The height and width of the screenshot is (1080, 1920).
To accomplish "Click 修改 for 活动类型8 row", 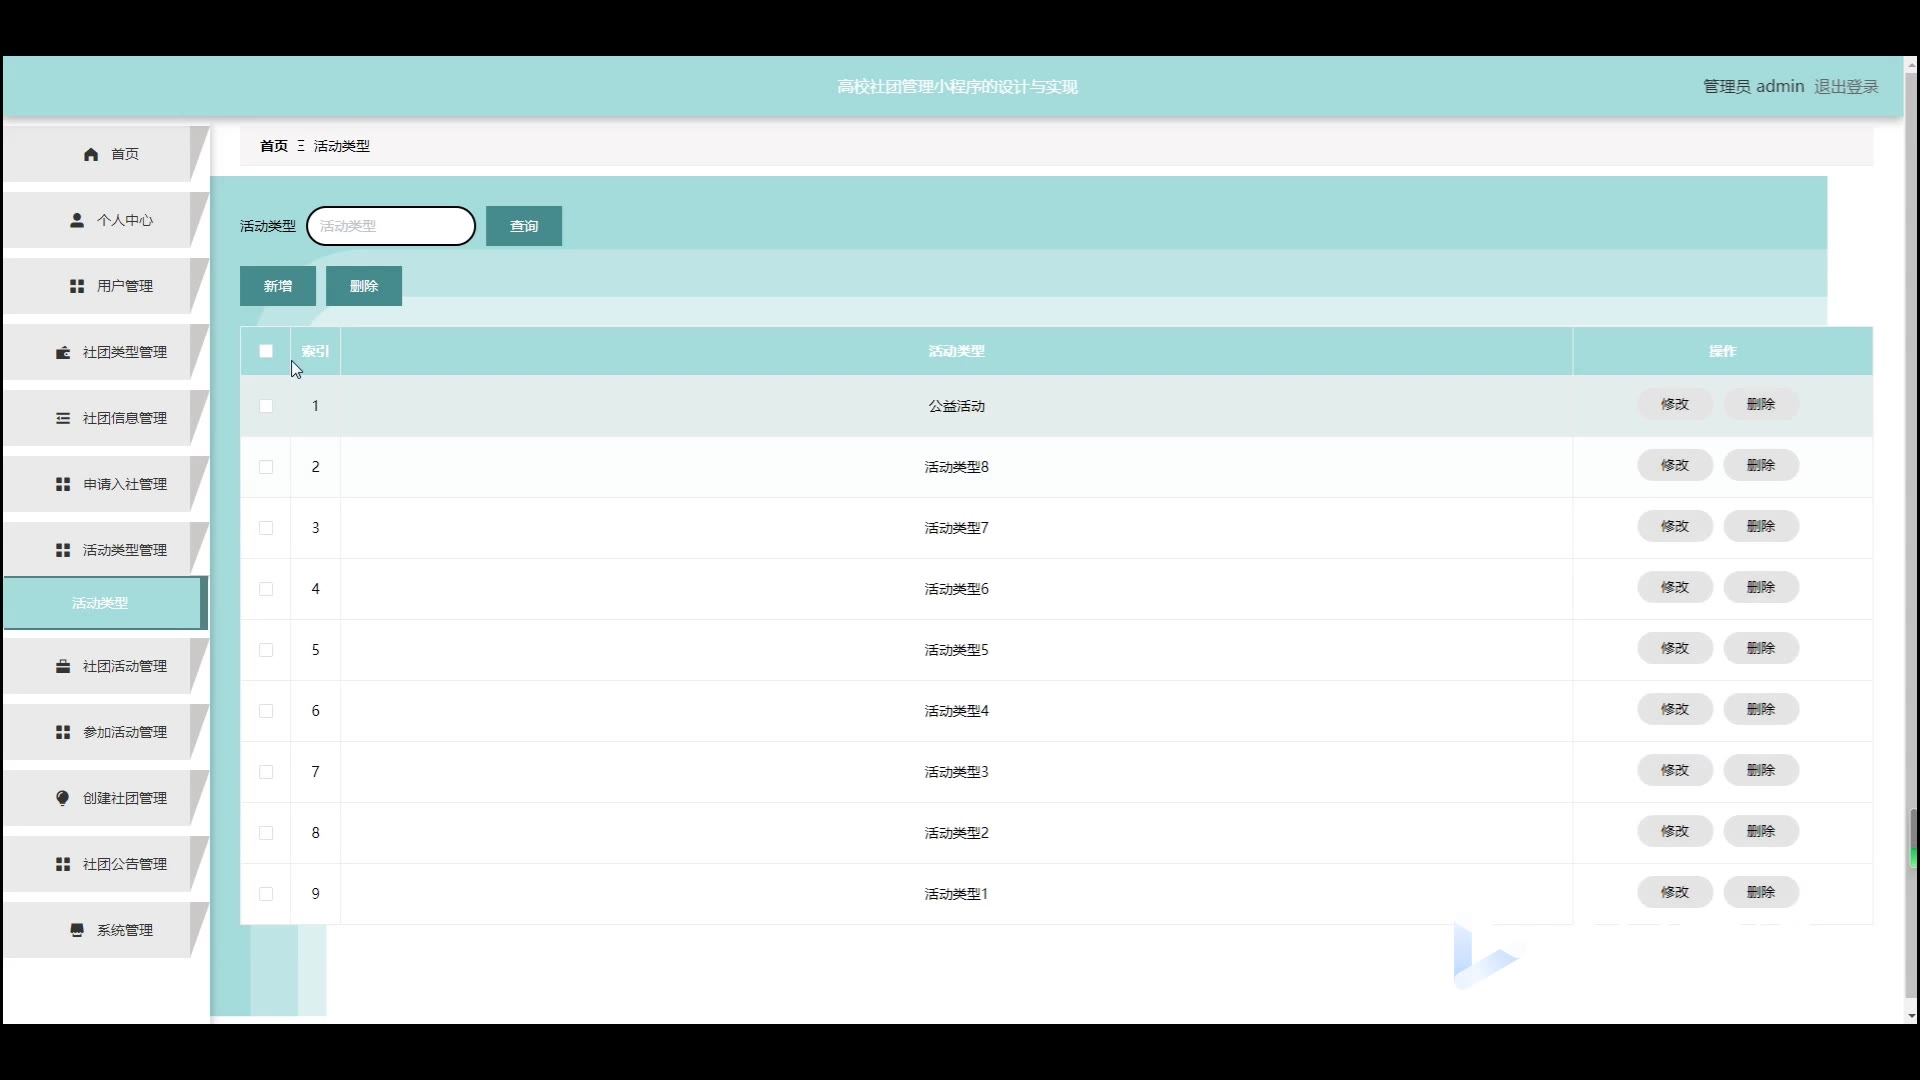I will coord(1674,465).
